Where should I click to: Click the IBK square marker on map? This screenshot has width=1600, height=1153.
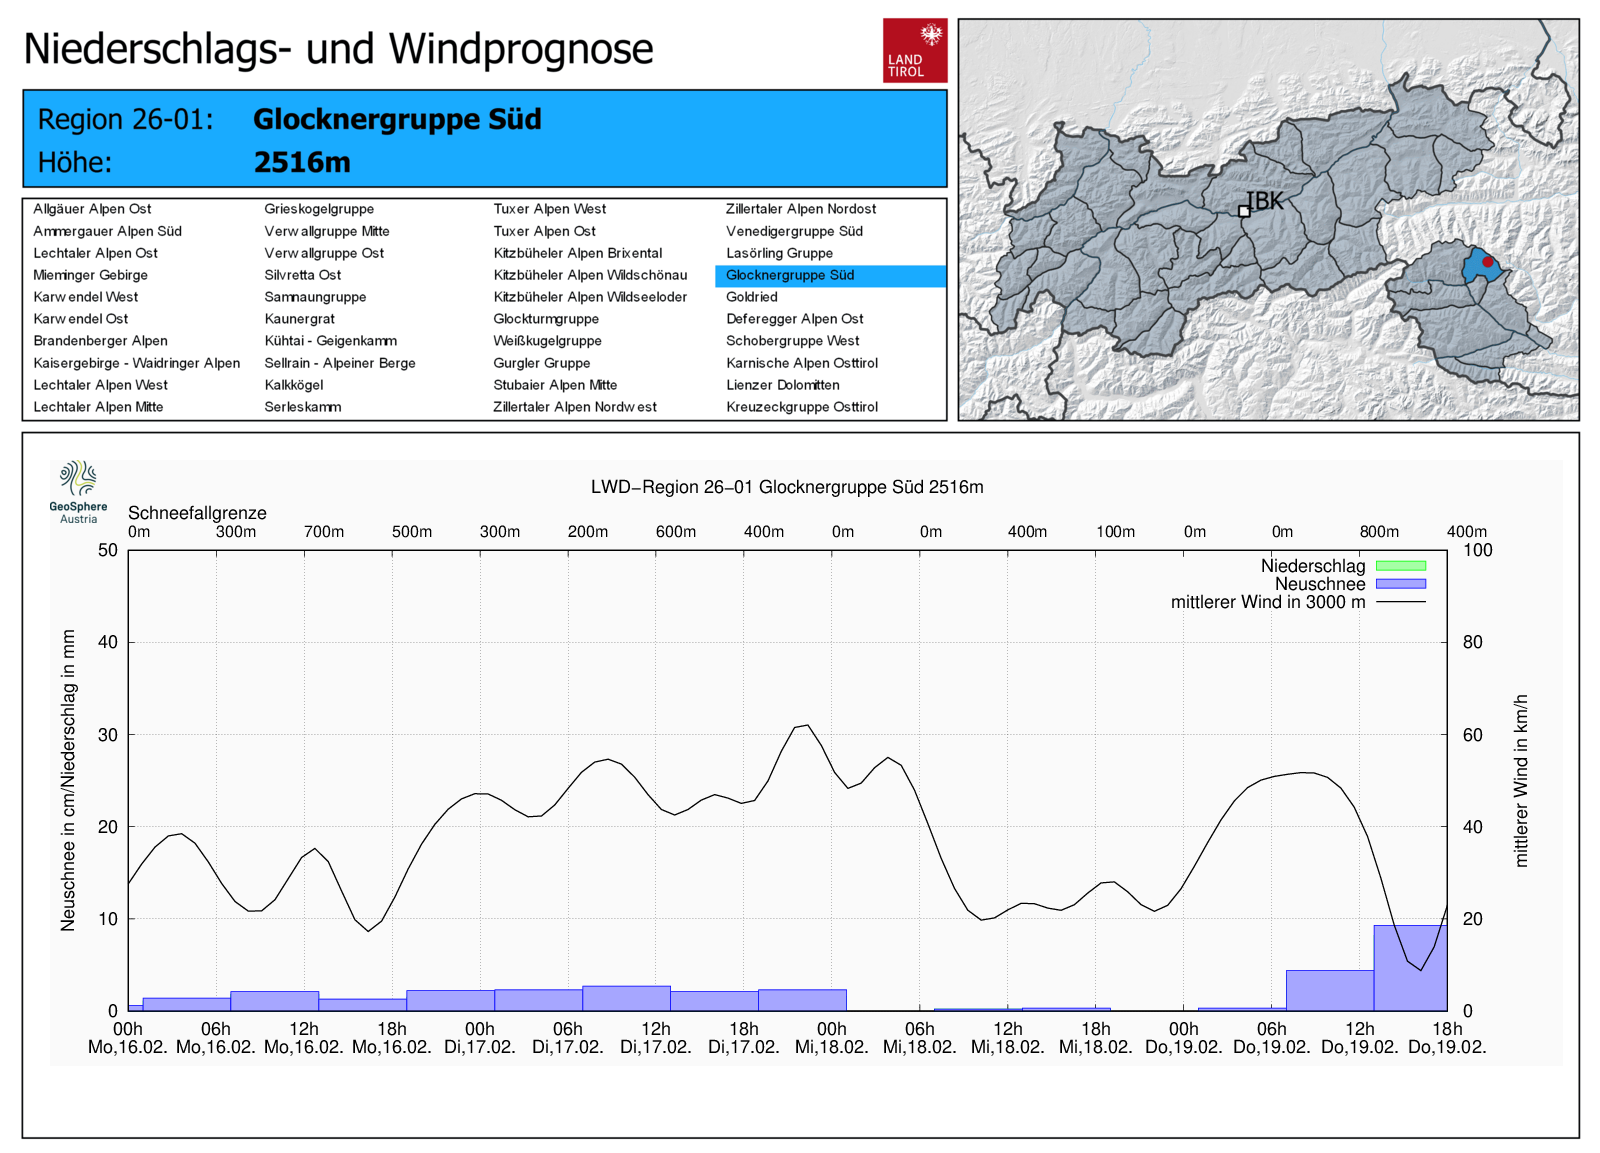[x=1244, y=211]
